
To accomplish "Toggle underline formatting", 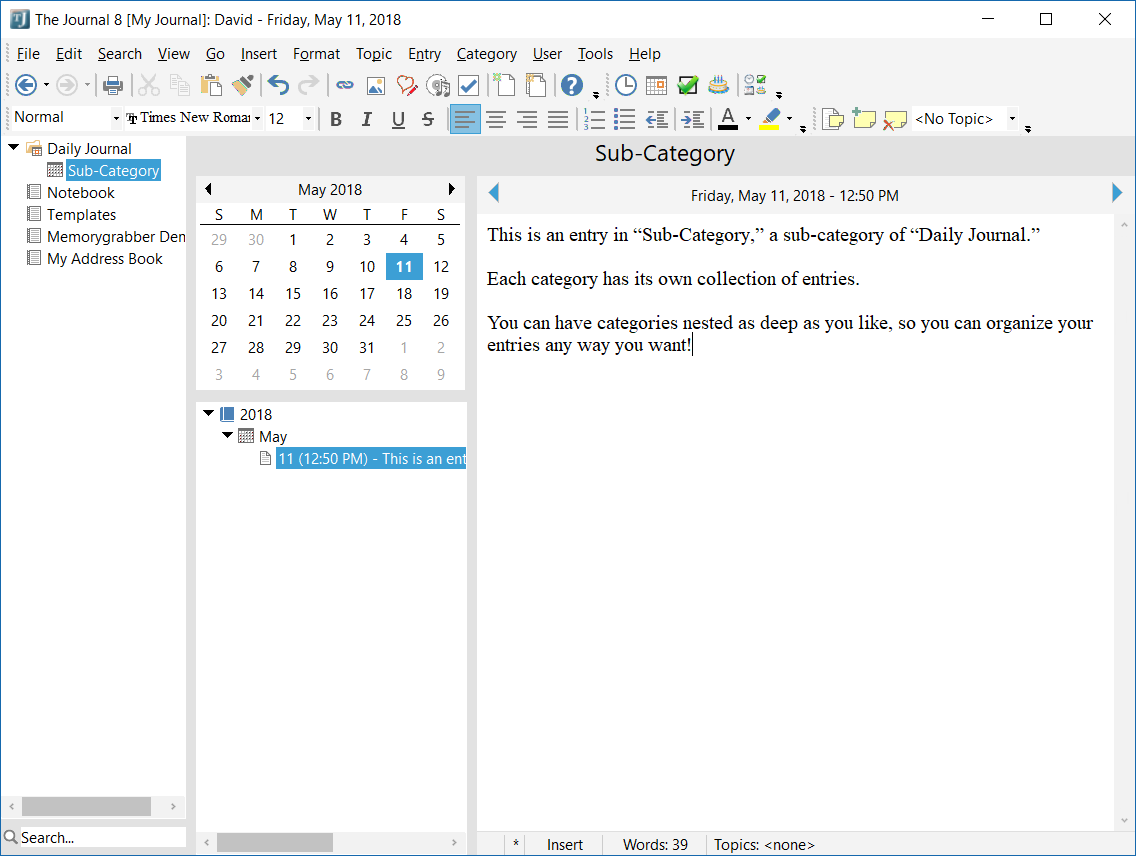I will click(x=398, y=119).
